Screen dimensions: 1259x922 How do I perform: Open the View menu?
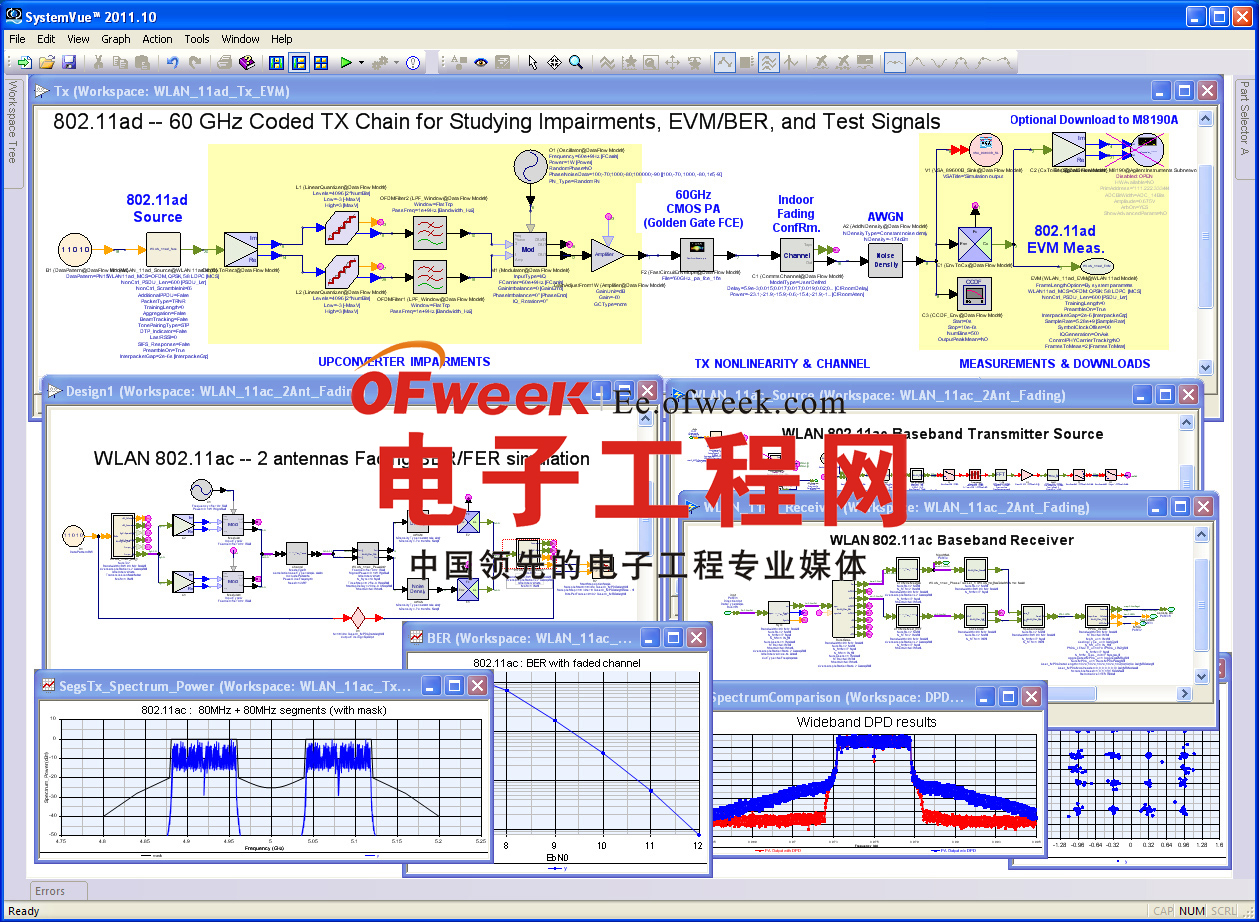point(78,39)
